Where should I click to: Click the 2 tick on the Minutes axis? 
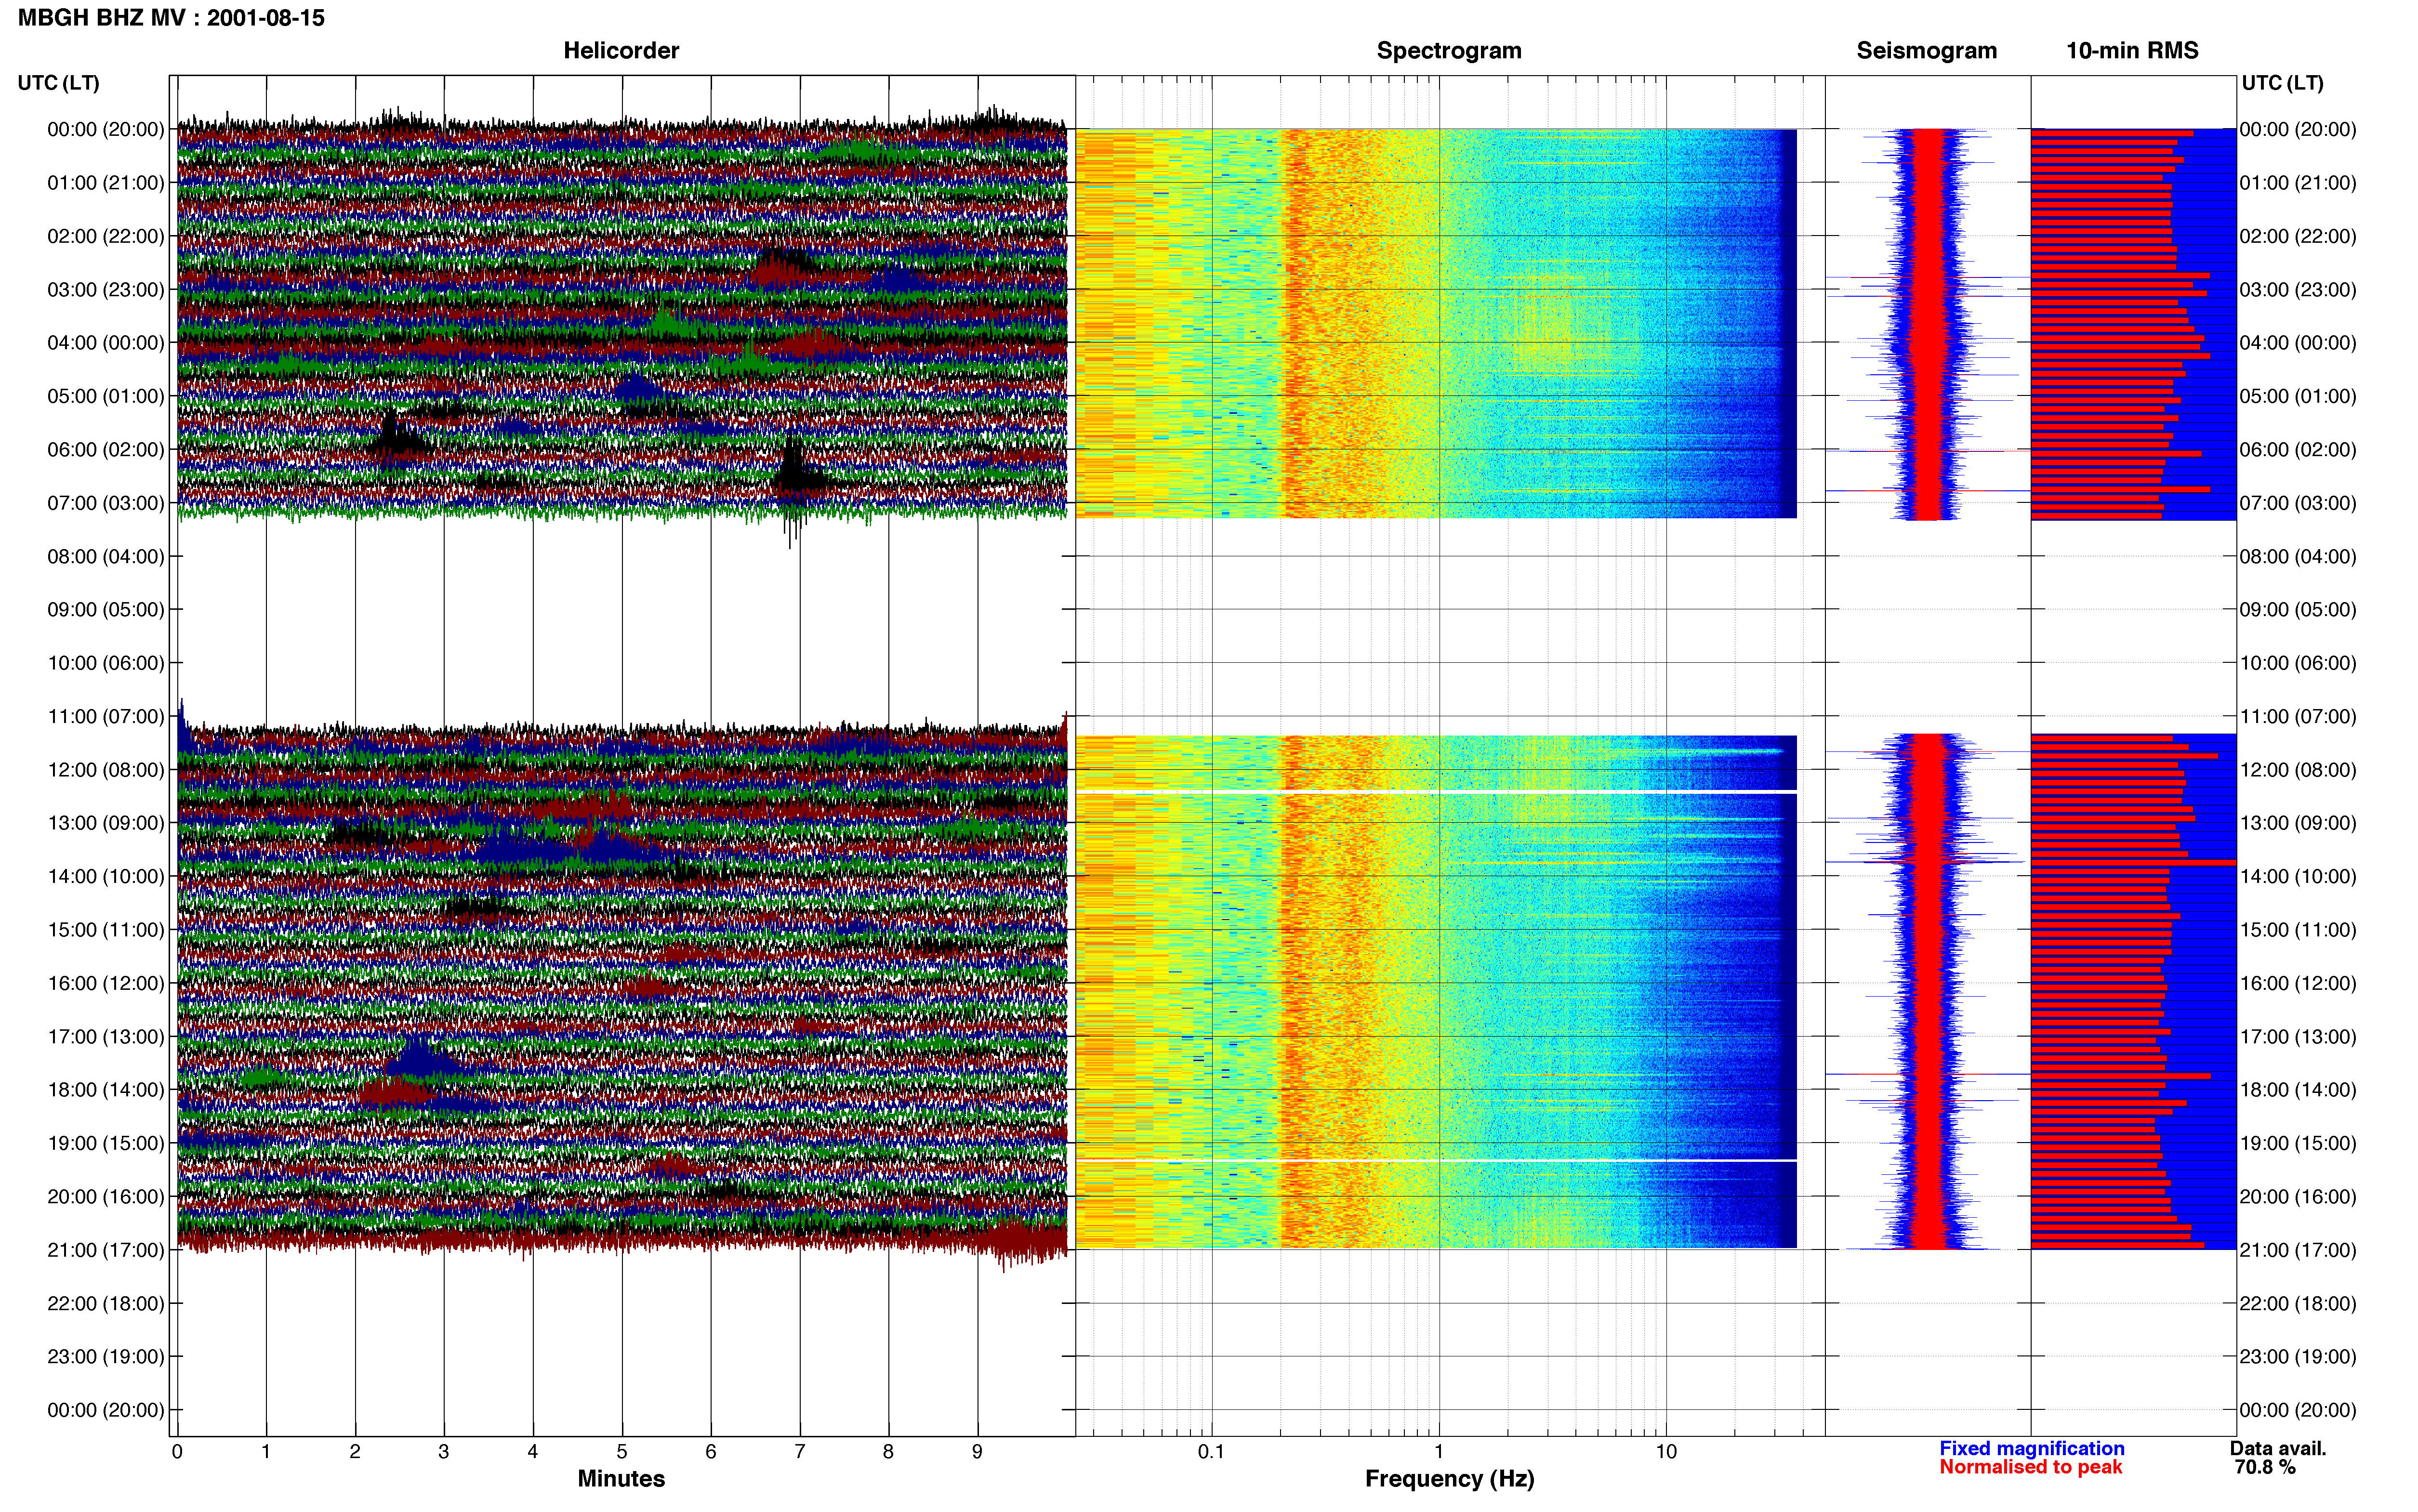(x=355, y=1451)
